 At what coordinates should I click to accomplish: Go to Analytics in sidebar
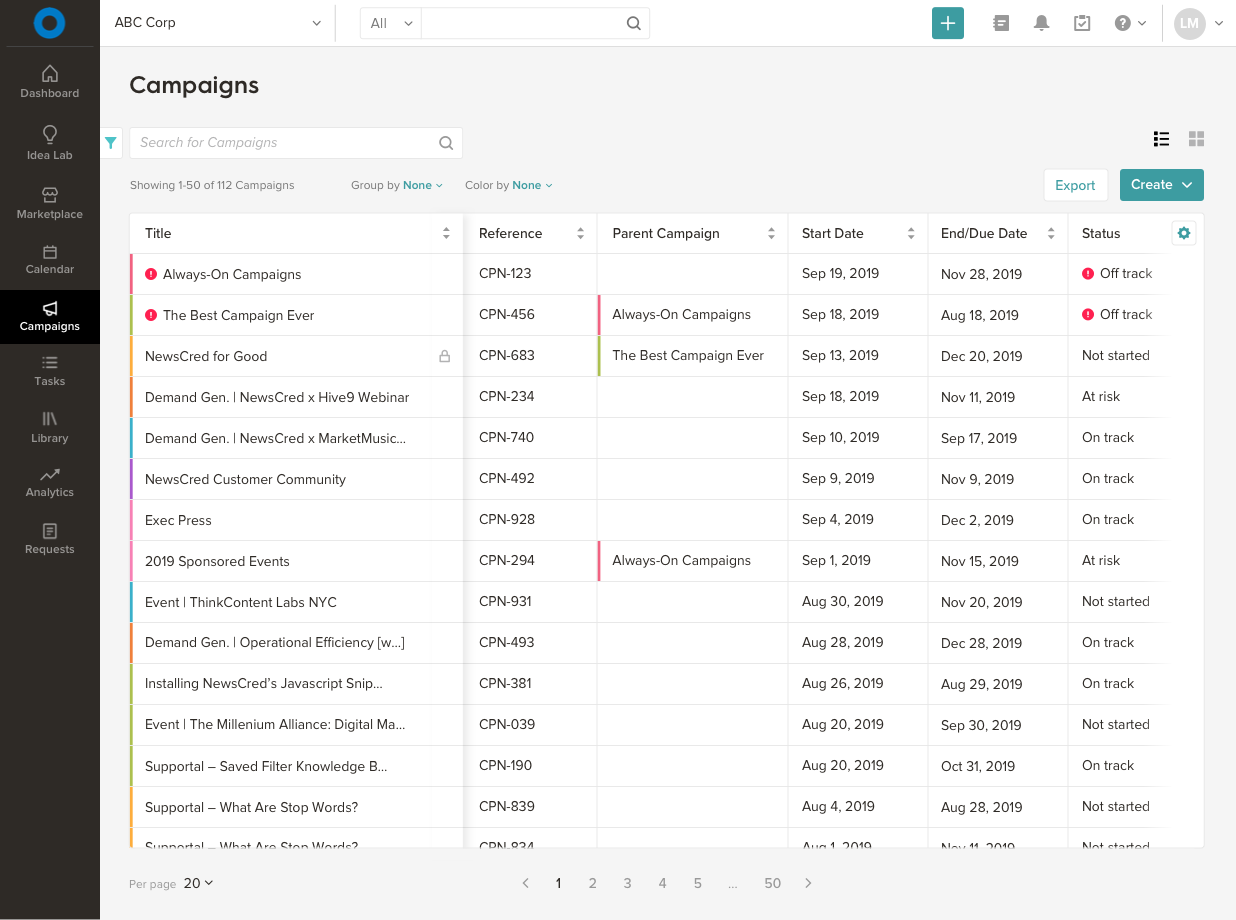click(50, 482)
